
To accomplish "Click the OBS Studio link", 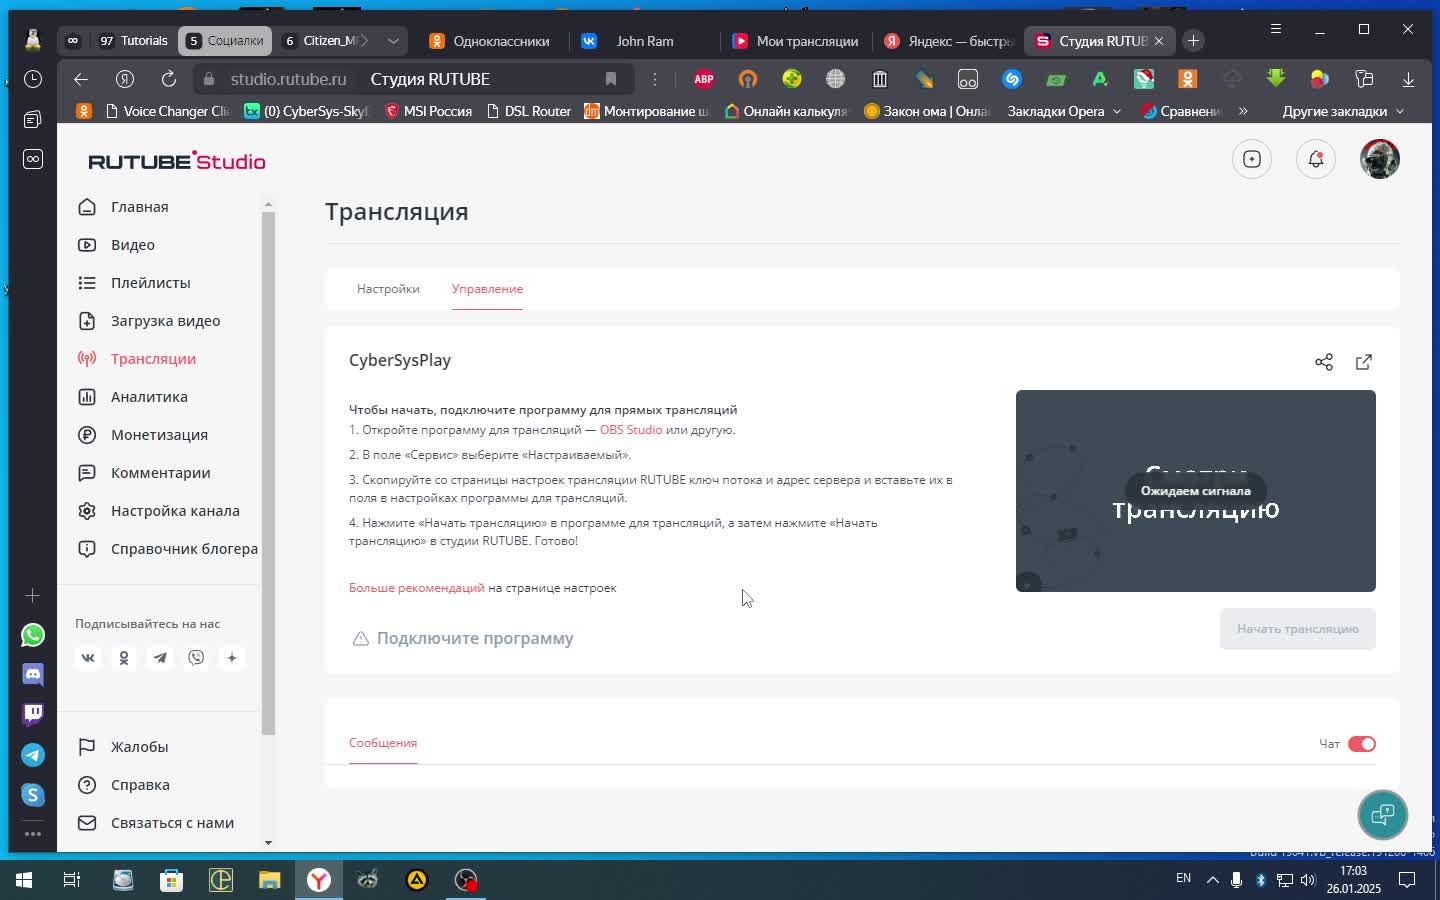I will click(631, 430).
